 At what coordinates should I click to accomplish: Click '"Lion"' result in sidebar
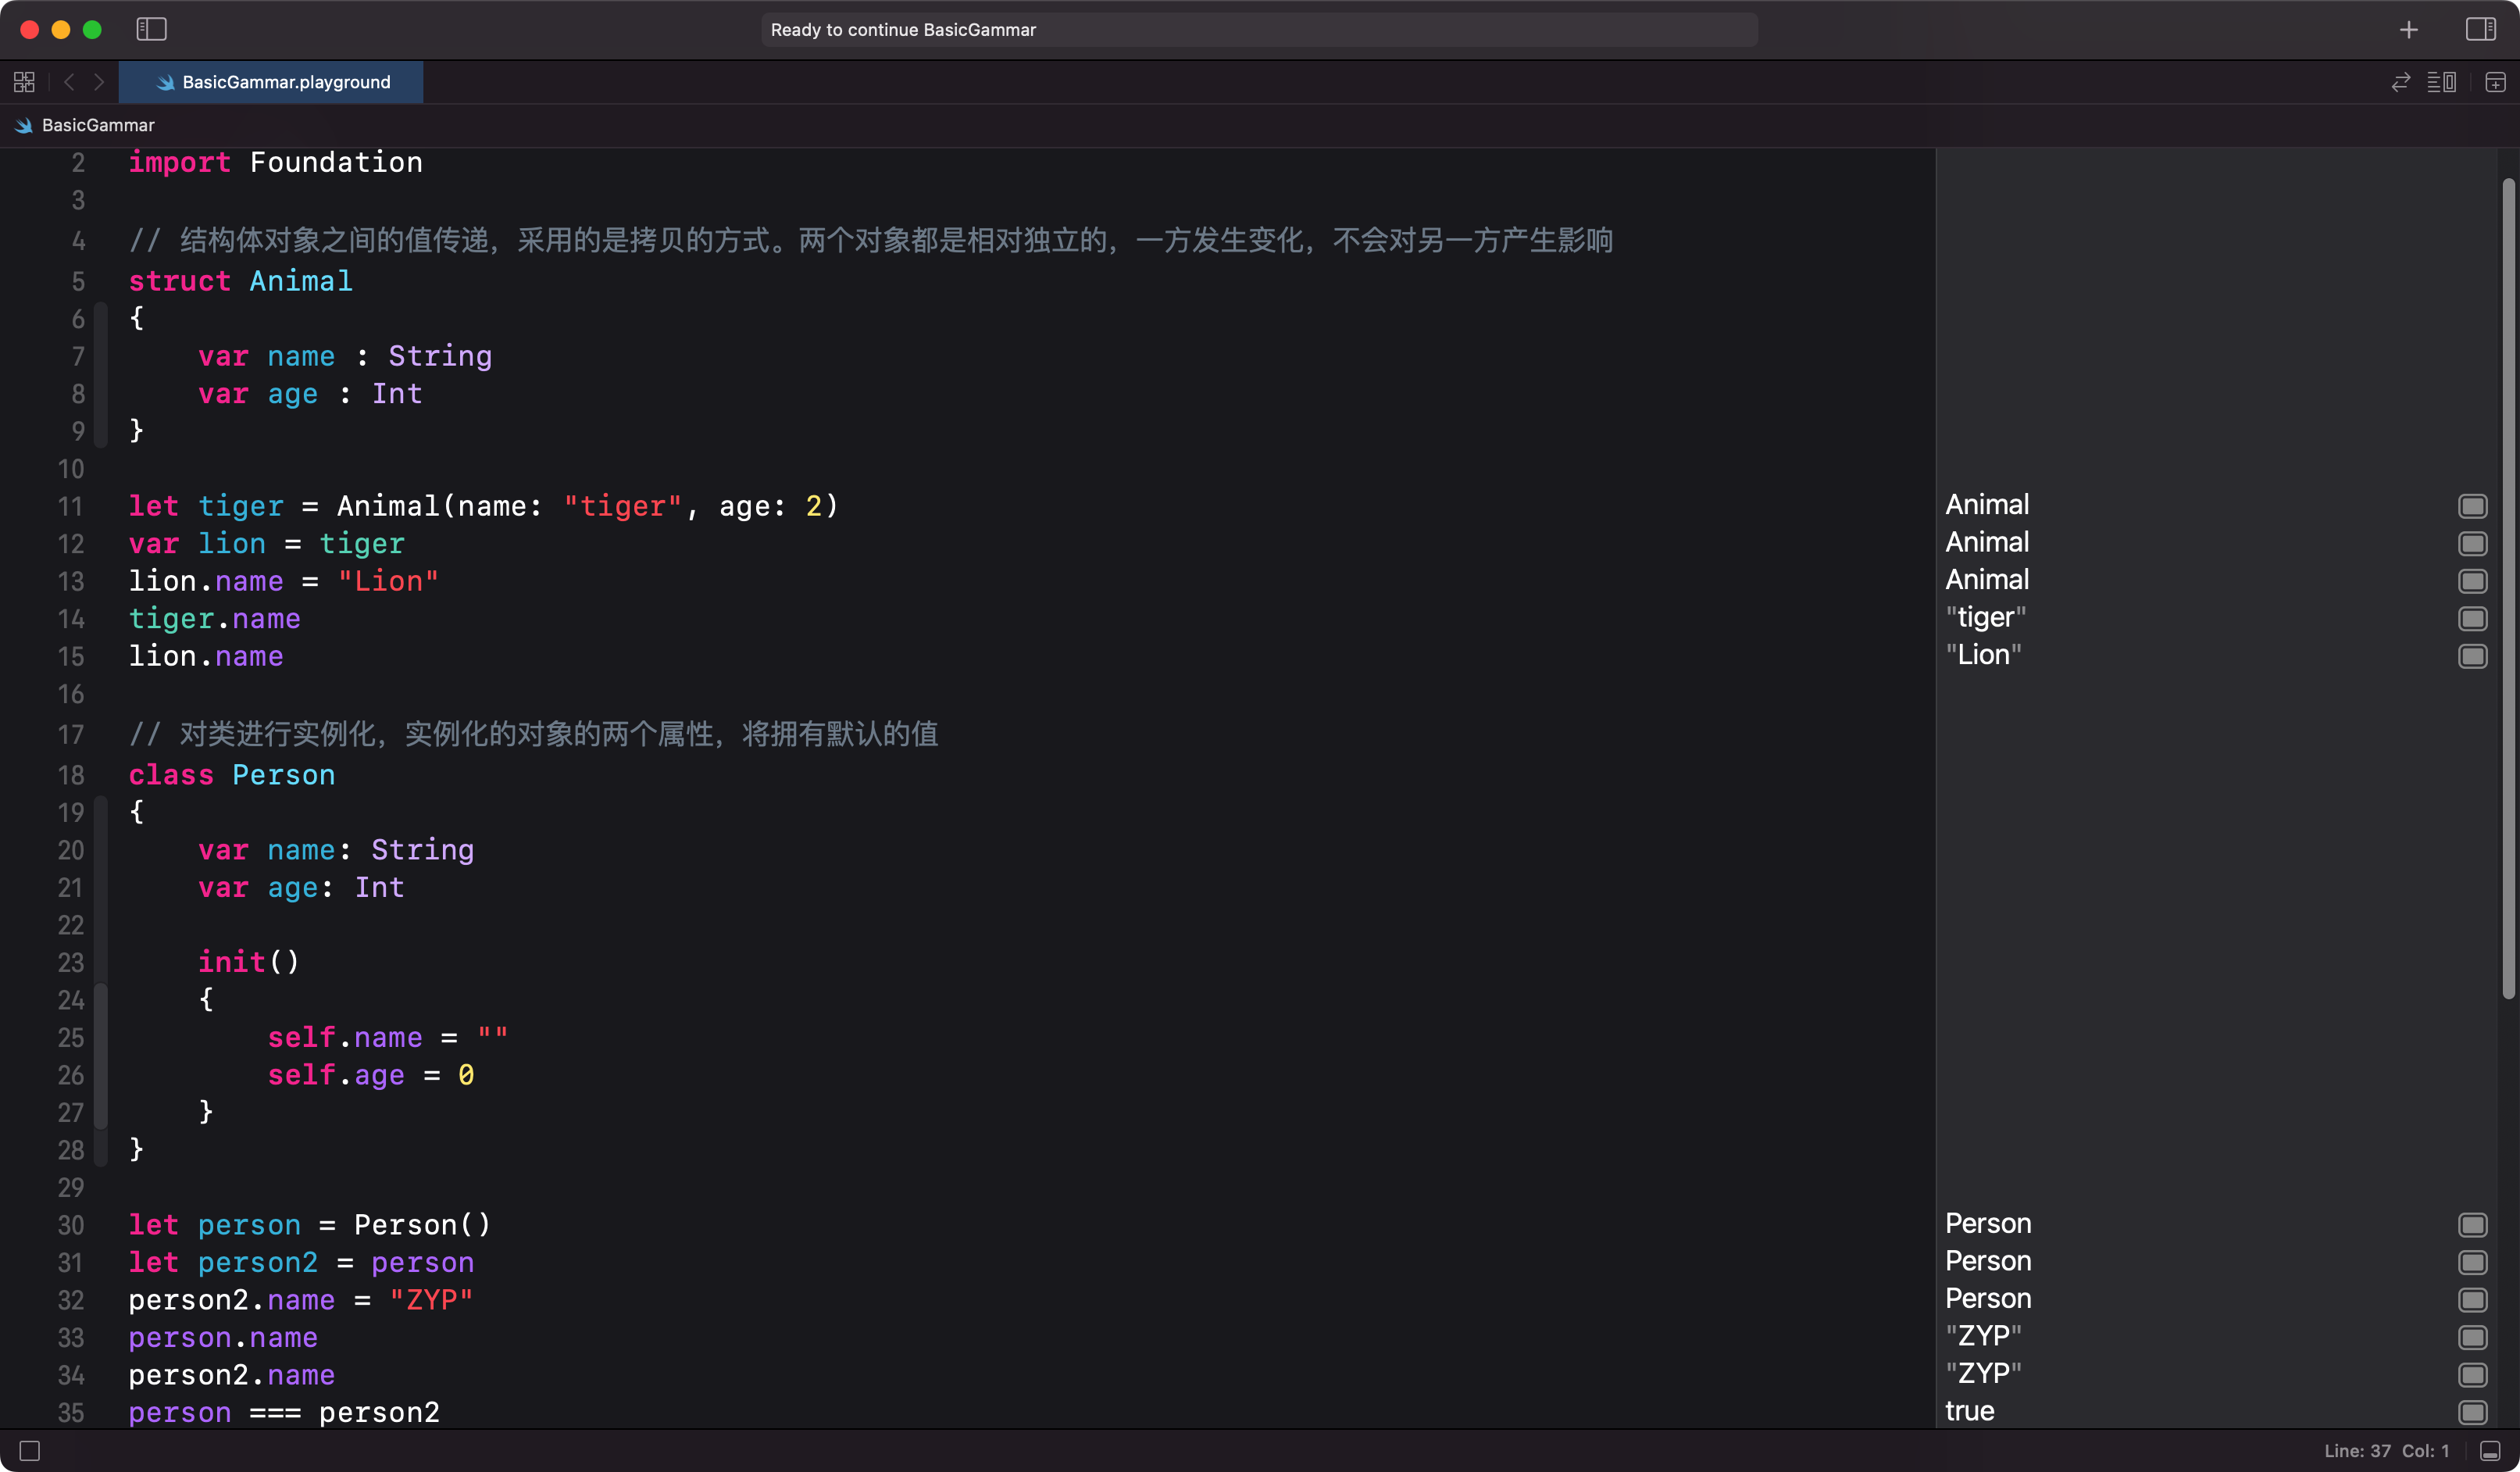(x=1983, y=655)
